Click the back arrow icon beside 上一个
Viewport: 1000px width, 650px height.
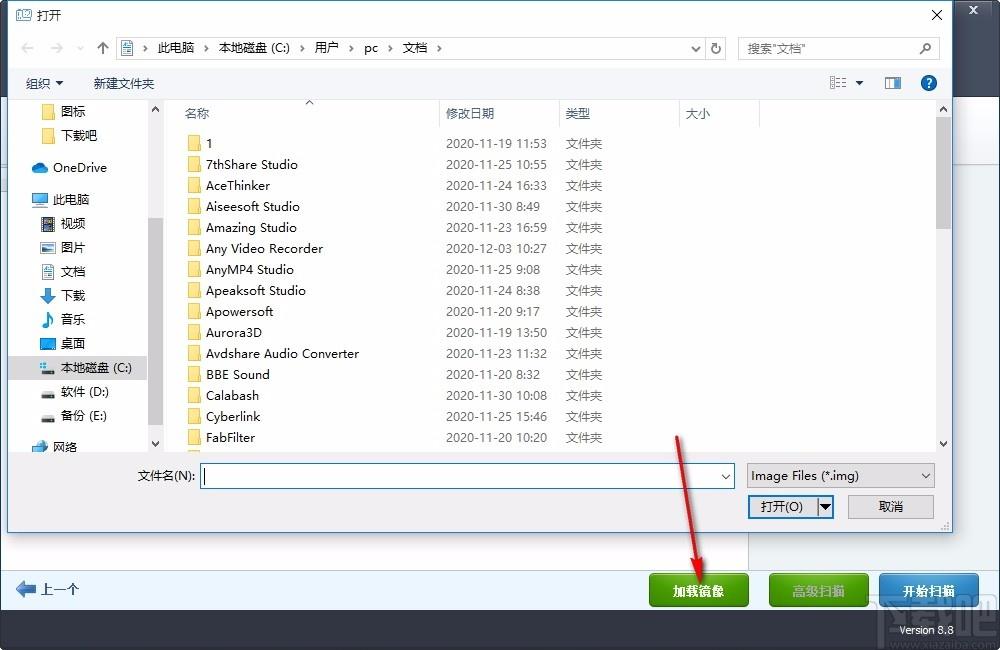point(26,589)
